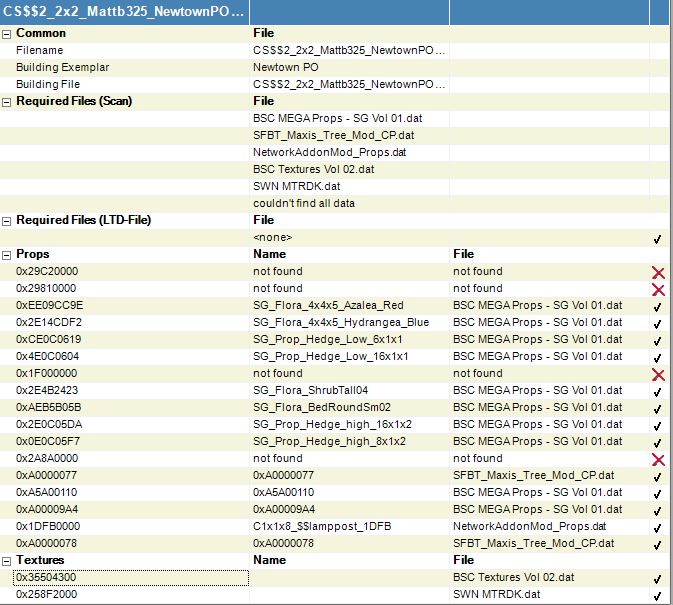Click SG_Flora_4x4x5_Hydrangea_Blue prop name
The image size is (673, 605).
(341, 322)
